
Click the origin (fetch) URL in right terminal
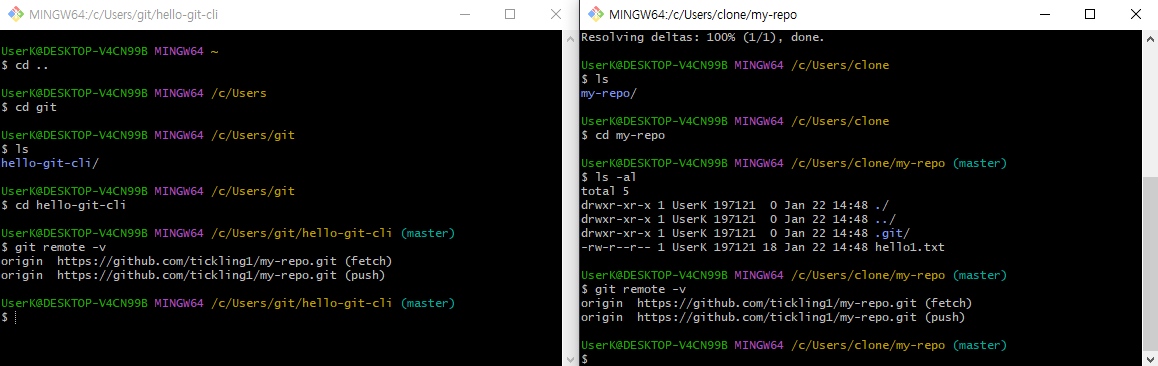776,303
